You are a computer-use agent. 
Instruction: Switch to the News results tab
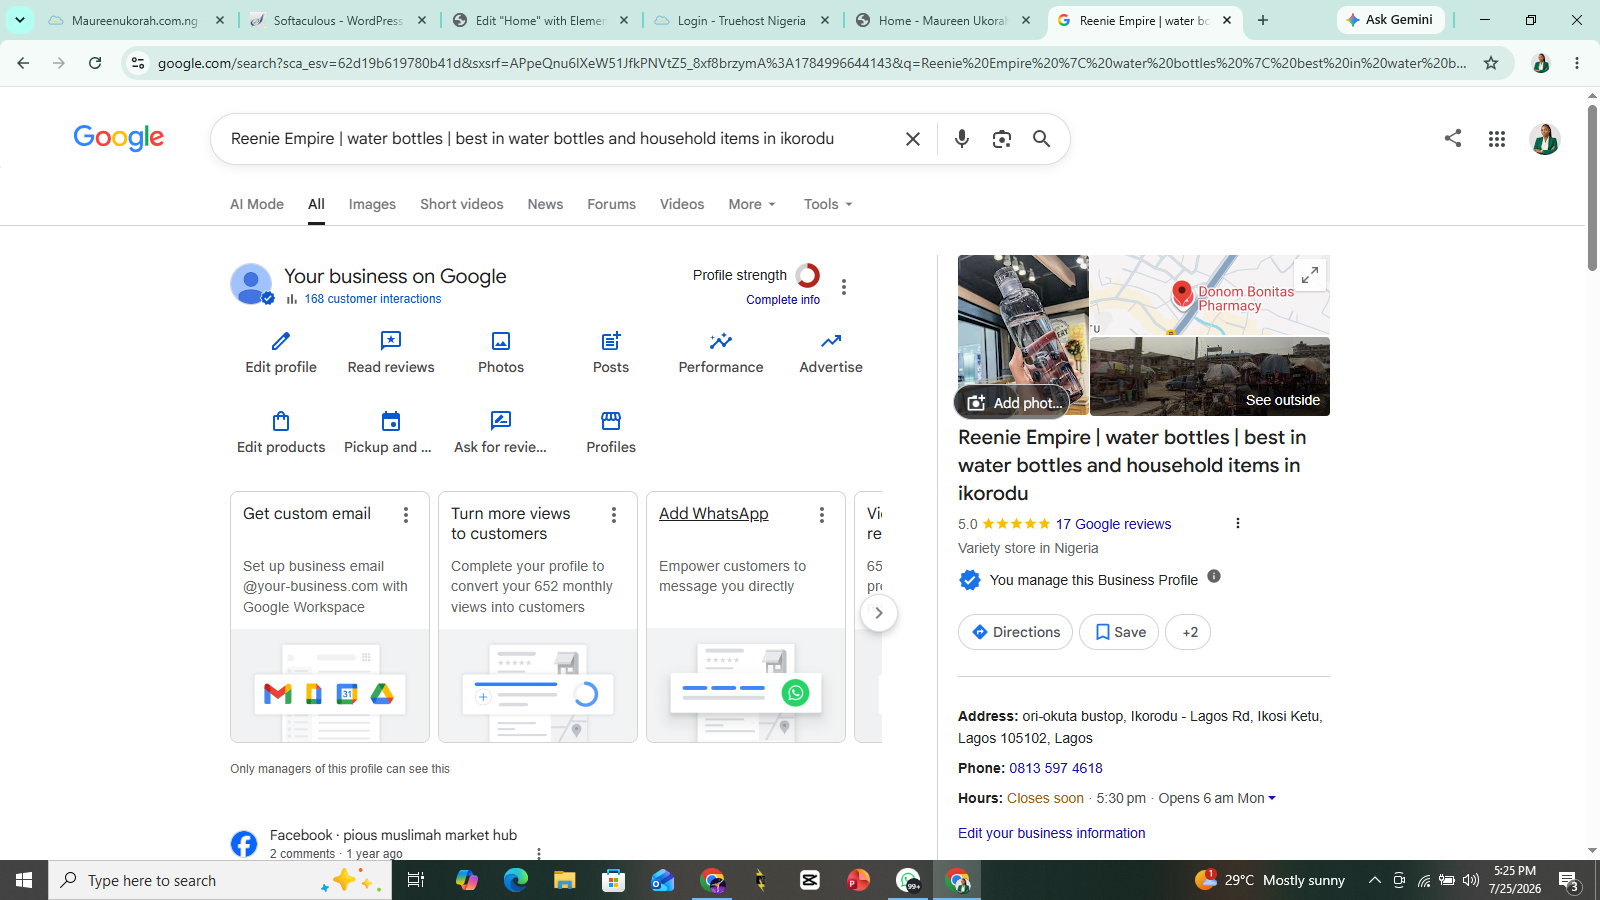[x=545, y=204]
